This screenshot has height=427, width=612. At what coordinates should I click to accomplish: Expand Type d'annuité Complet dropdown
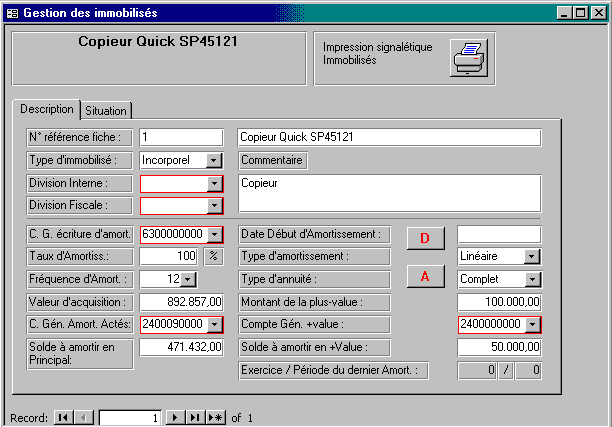click(532, 279)
